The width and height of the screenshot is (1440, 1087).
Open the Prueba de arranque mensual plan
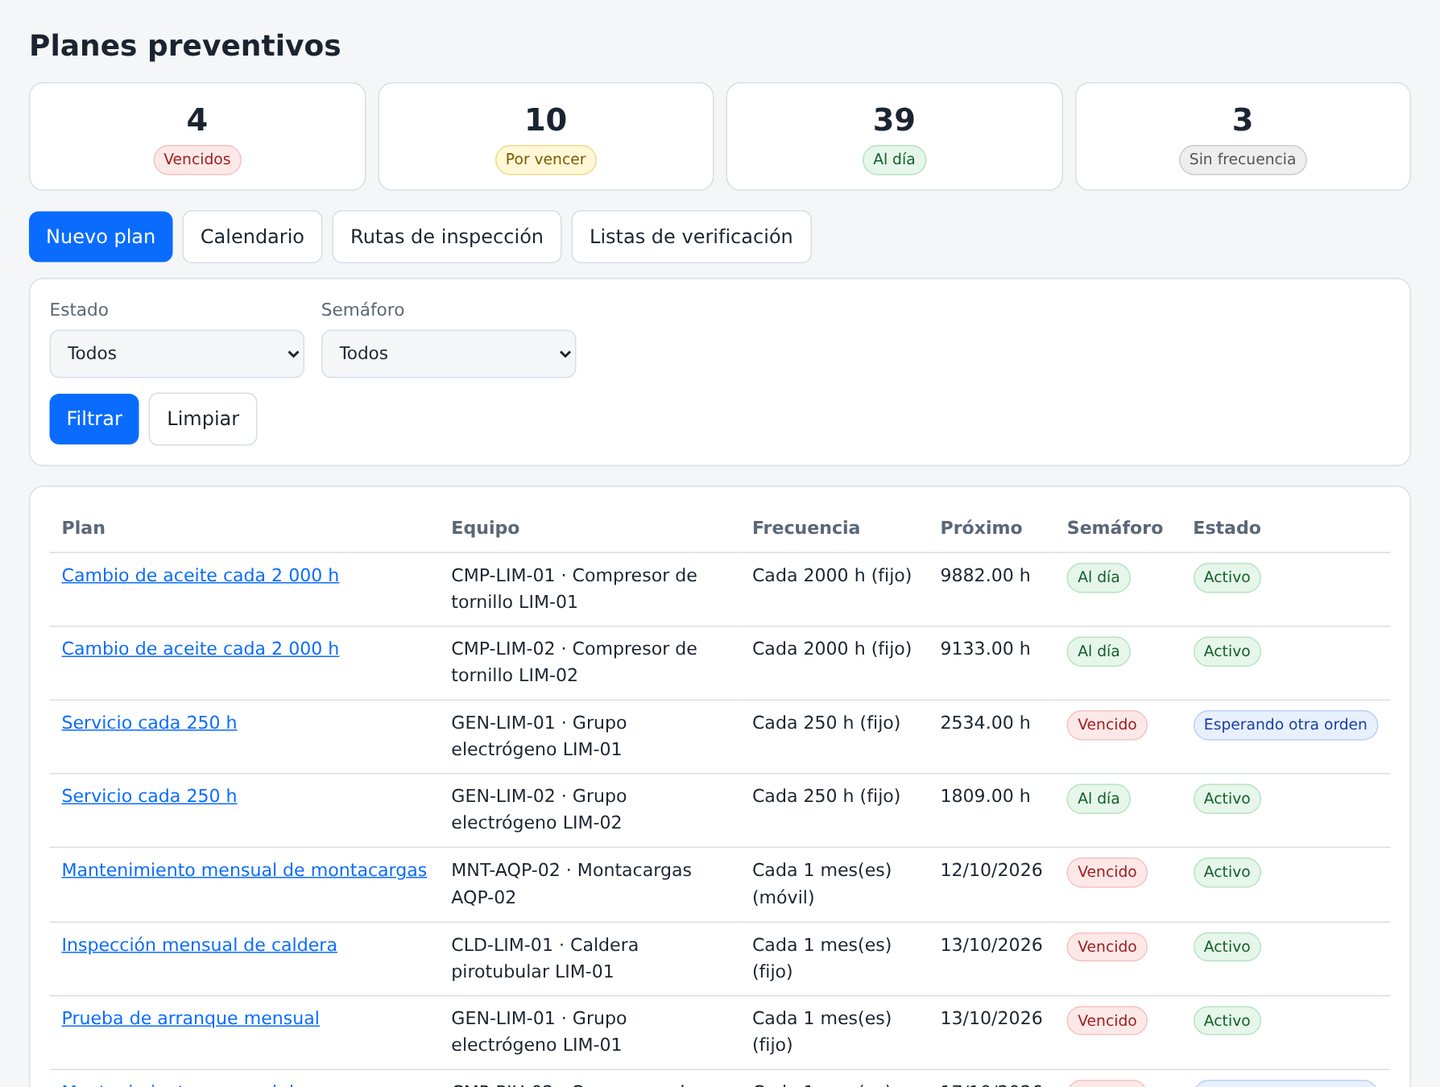click(190, 1018)
